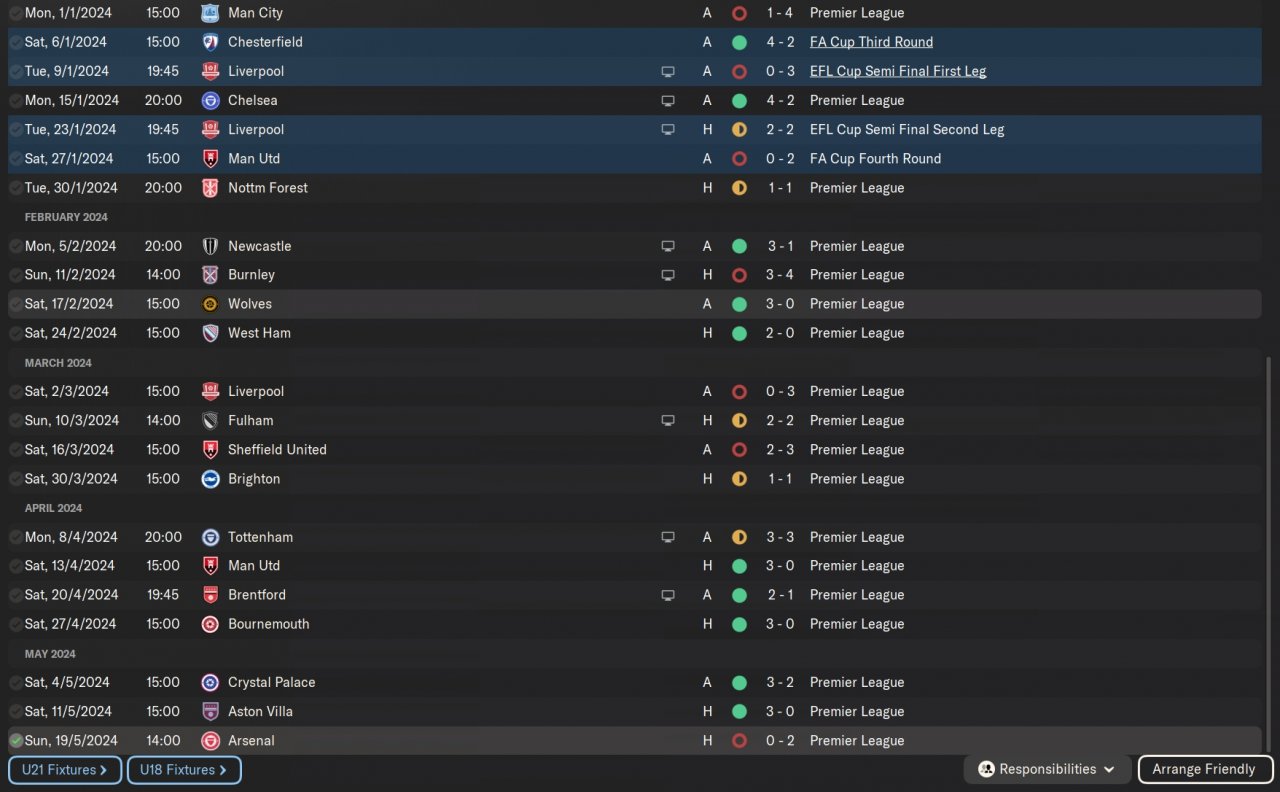Expand the U21 Fixtures view
This screenshot has height=792, width=1280.
point(65,770)
